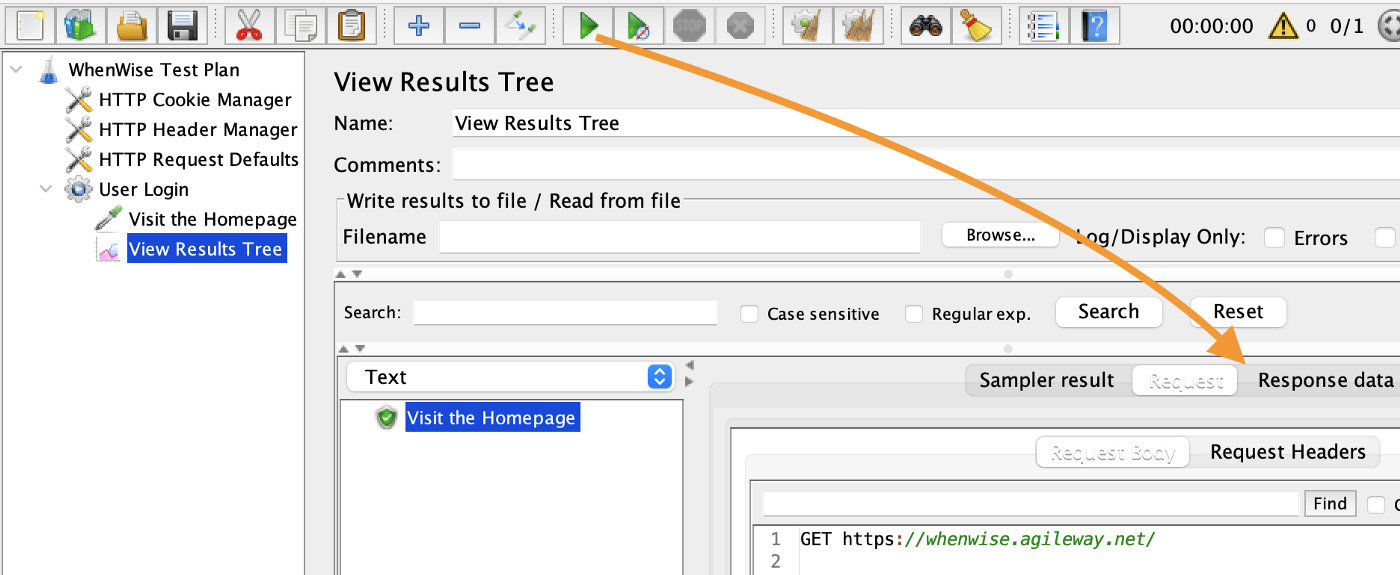Click the Shutdown test icon
The image size is (1400, 575).
[x=739, y=25]
